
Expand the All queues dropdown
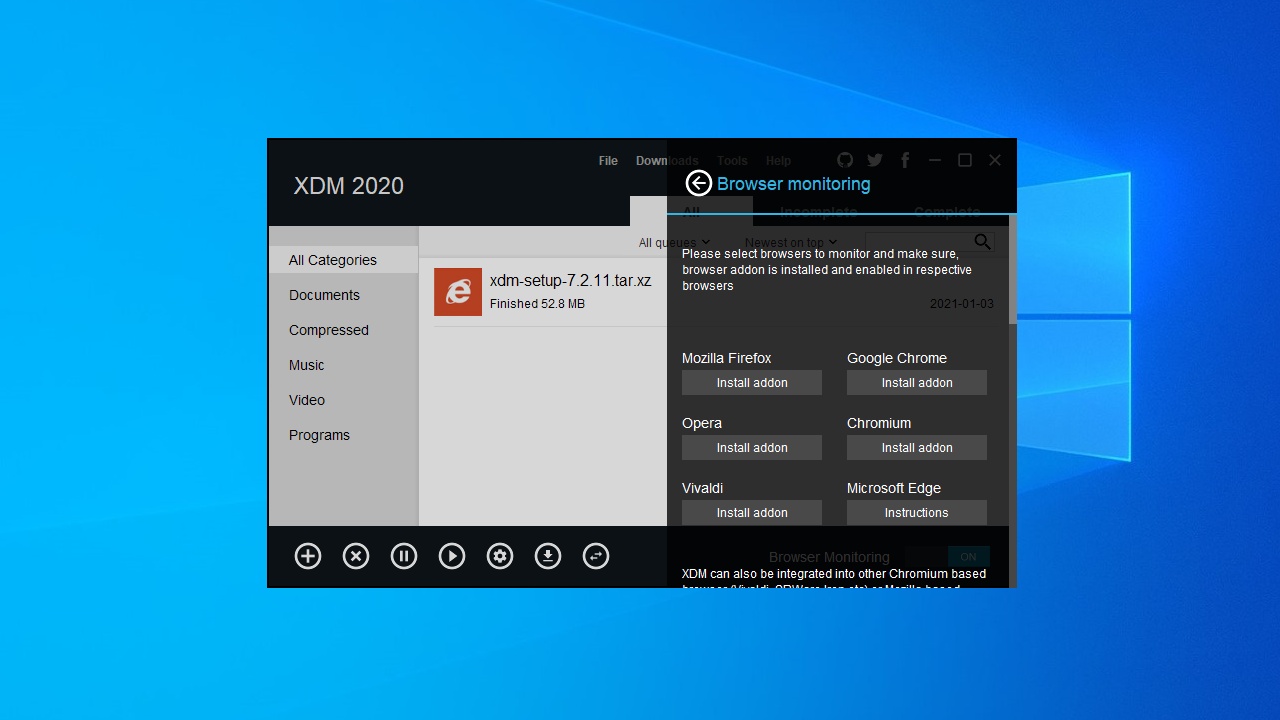pos(674,242)
